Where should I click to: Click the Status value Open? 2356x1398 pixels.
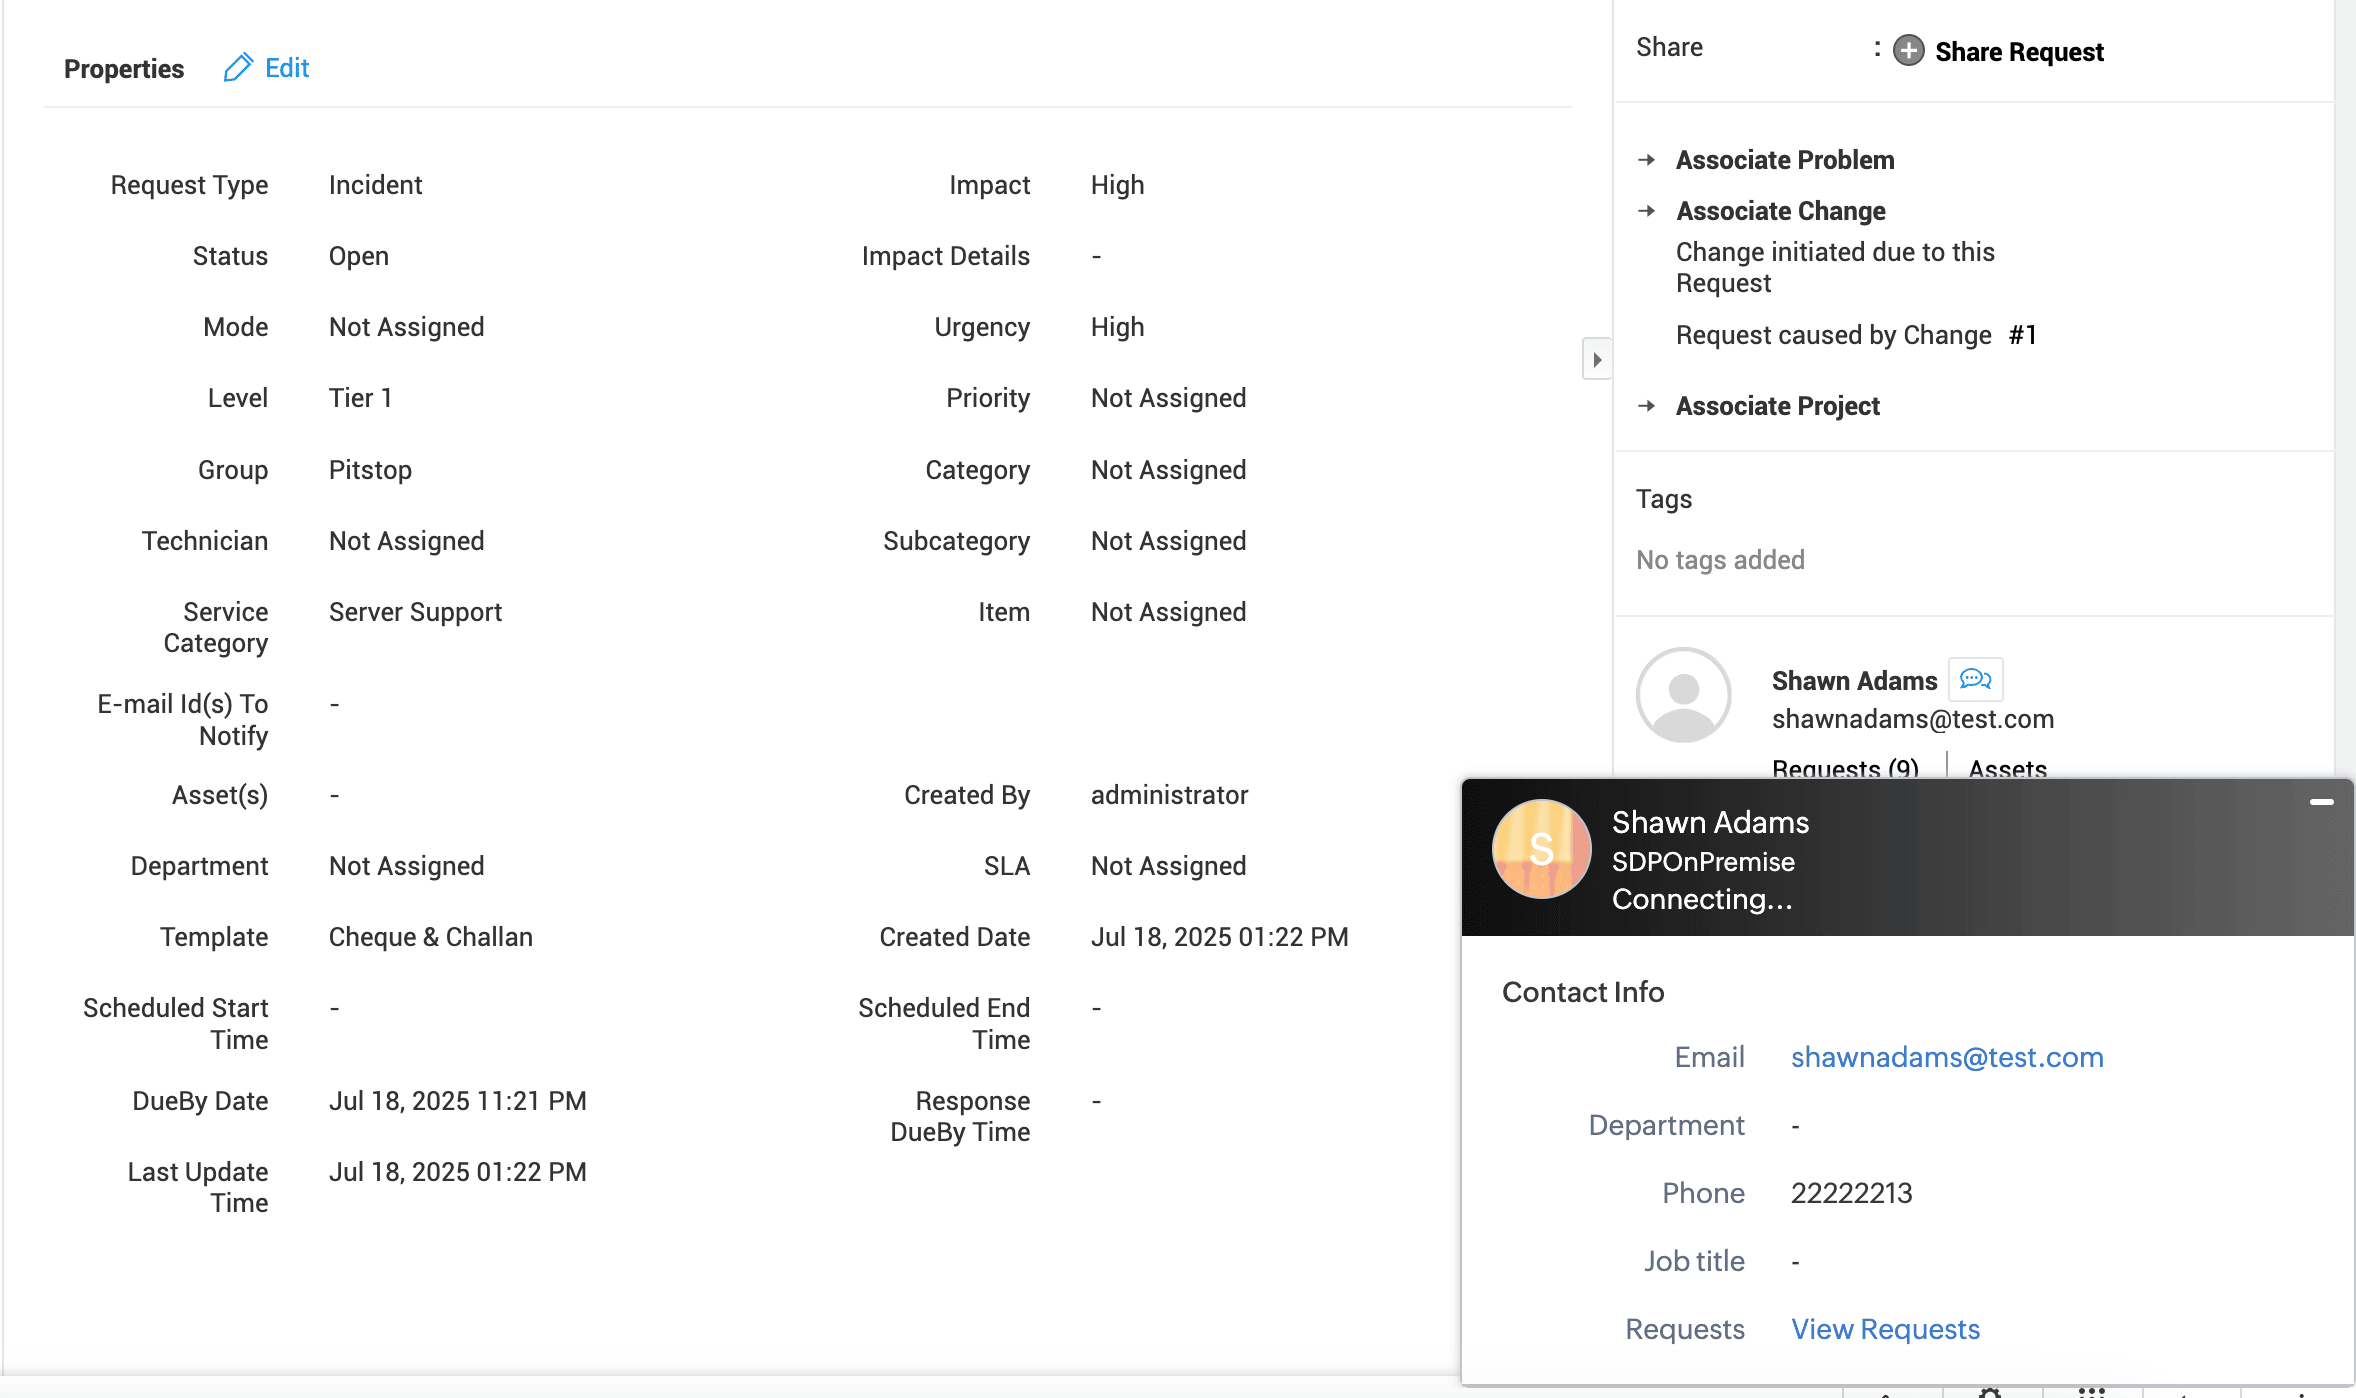(358, 256)
